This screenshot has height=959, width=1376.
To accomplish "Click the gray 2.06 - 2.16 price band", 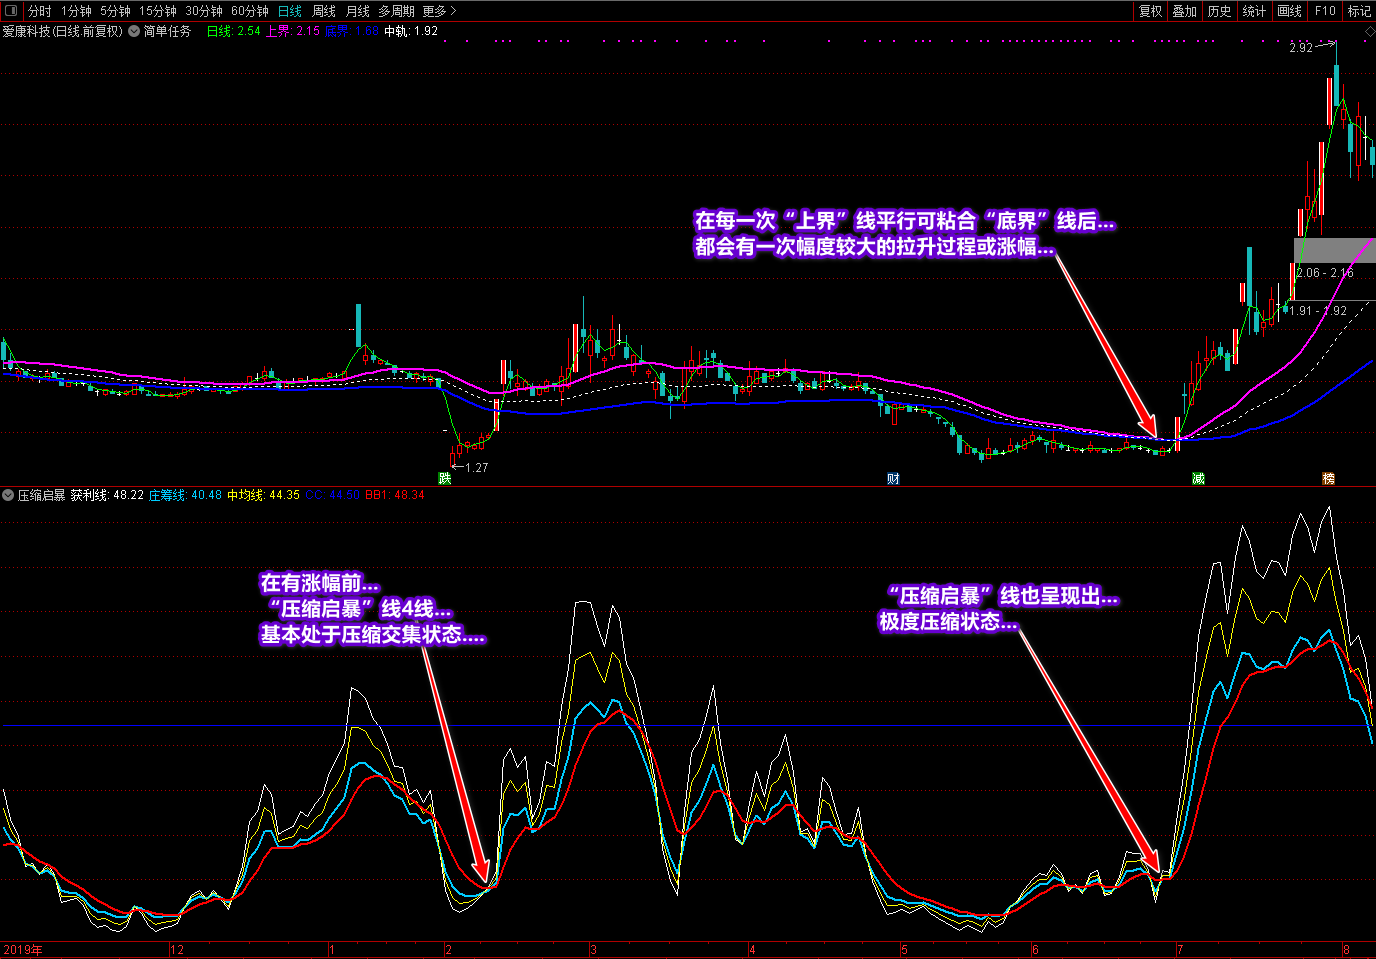I will coord(1334,251).
